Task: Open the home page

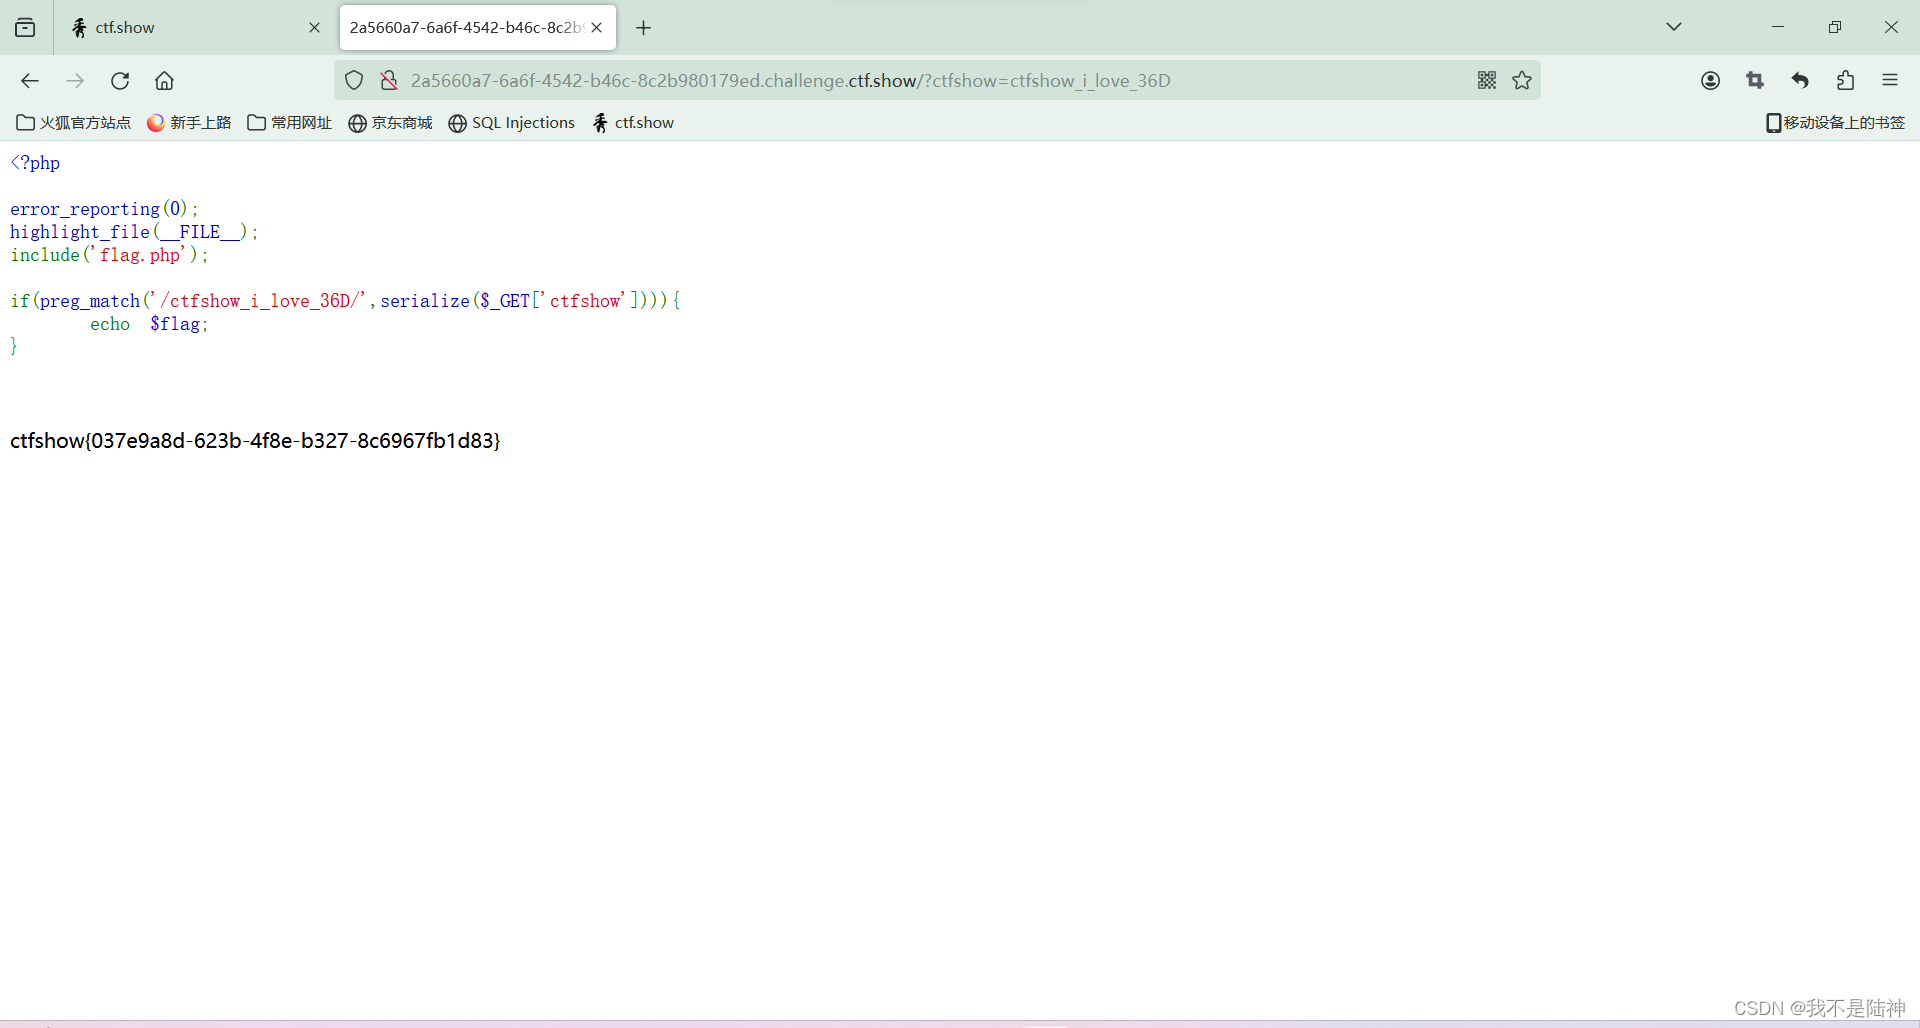Action: point(164,81)
